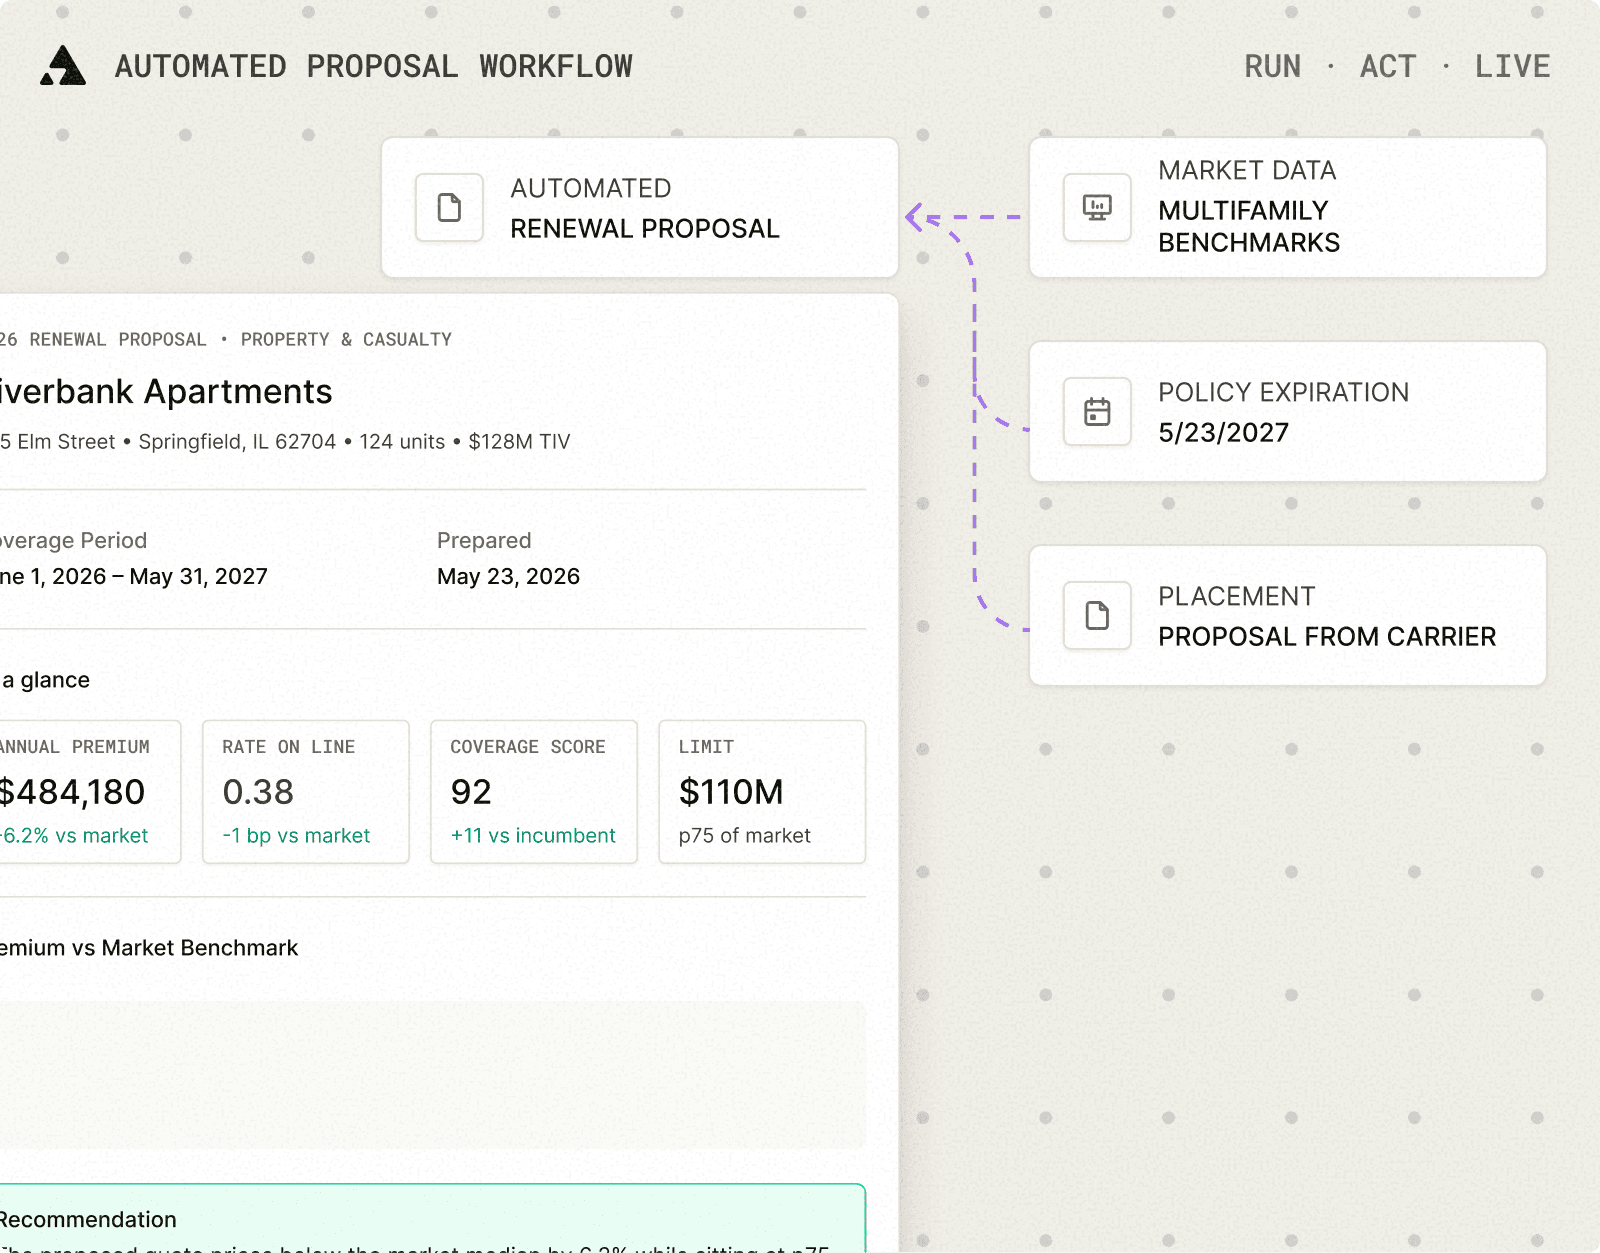Click the '+11 vs incumbent' text
The width and height of the screenshot is (1600, 1253).
coord(533,836)
